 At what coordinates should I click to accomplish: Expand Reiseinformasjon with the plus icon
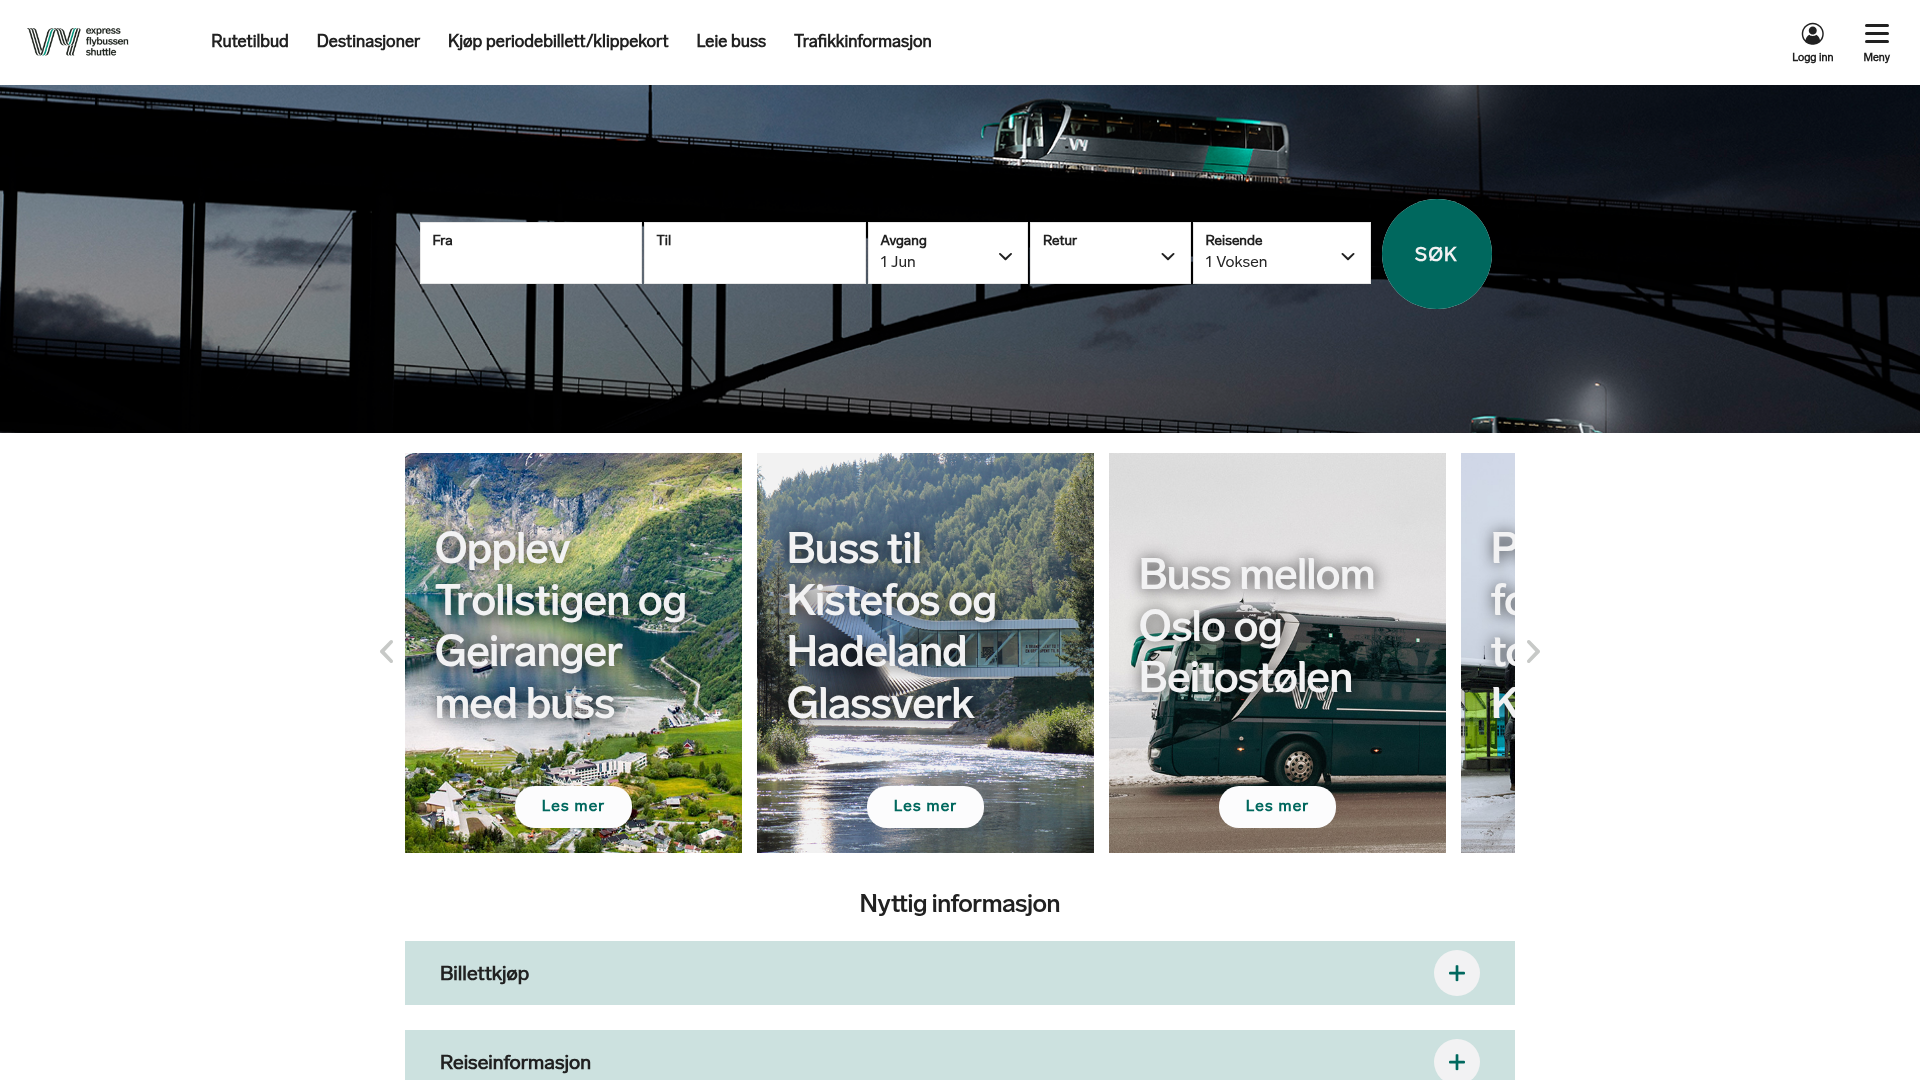coord(1457,1060)
